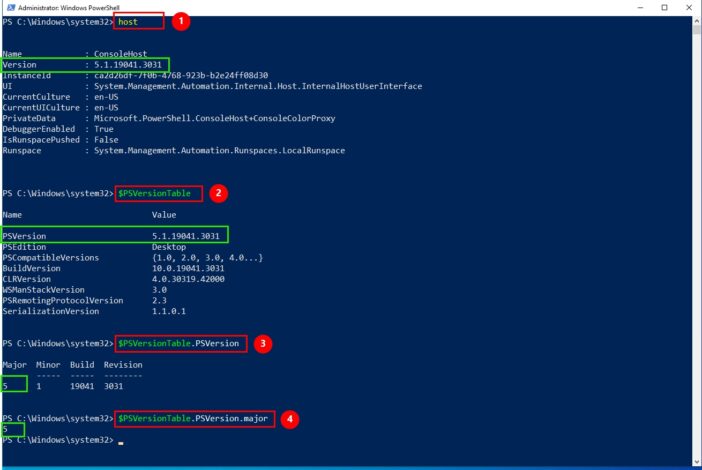This screenshot has width=702, height=470.
Task: Select the 'ConsoleHost' name value
Action: (120, 54)
